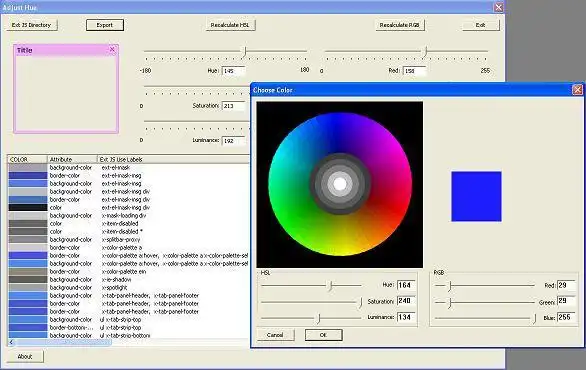Viewport: 586px width, 370px height.
Task: Click the scrollbar left arrow under list
Action: [x=11, y=342]
